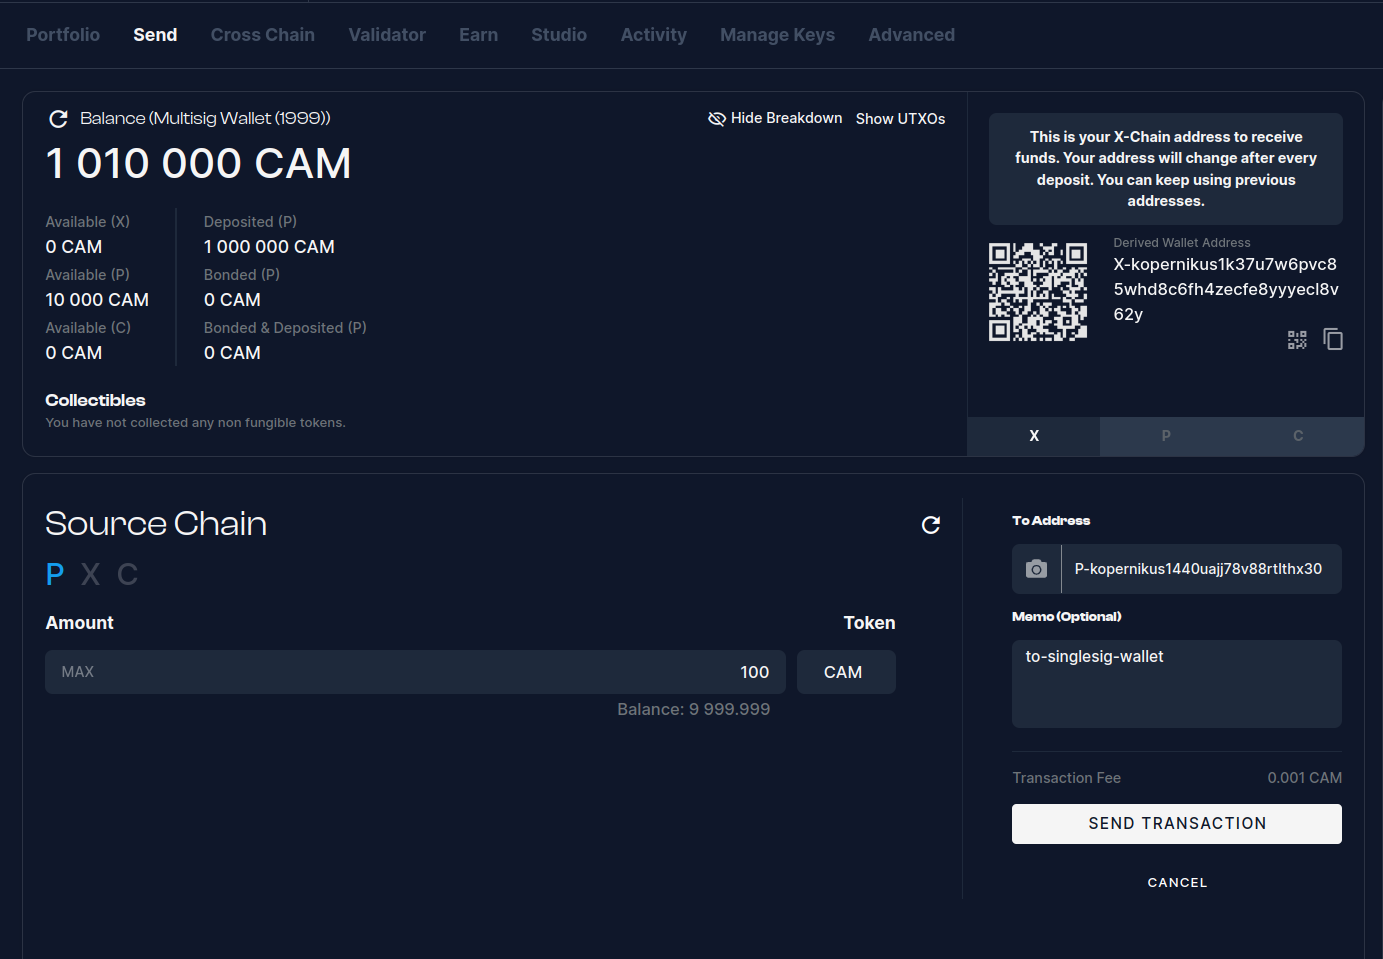Image resolution: width=1383 pixels, height=959 pixels.
Task: Click the Memo text field
Action: coord(1176,684)
